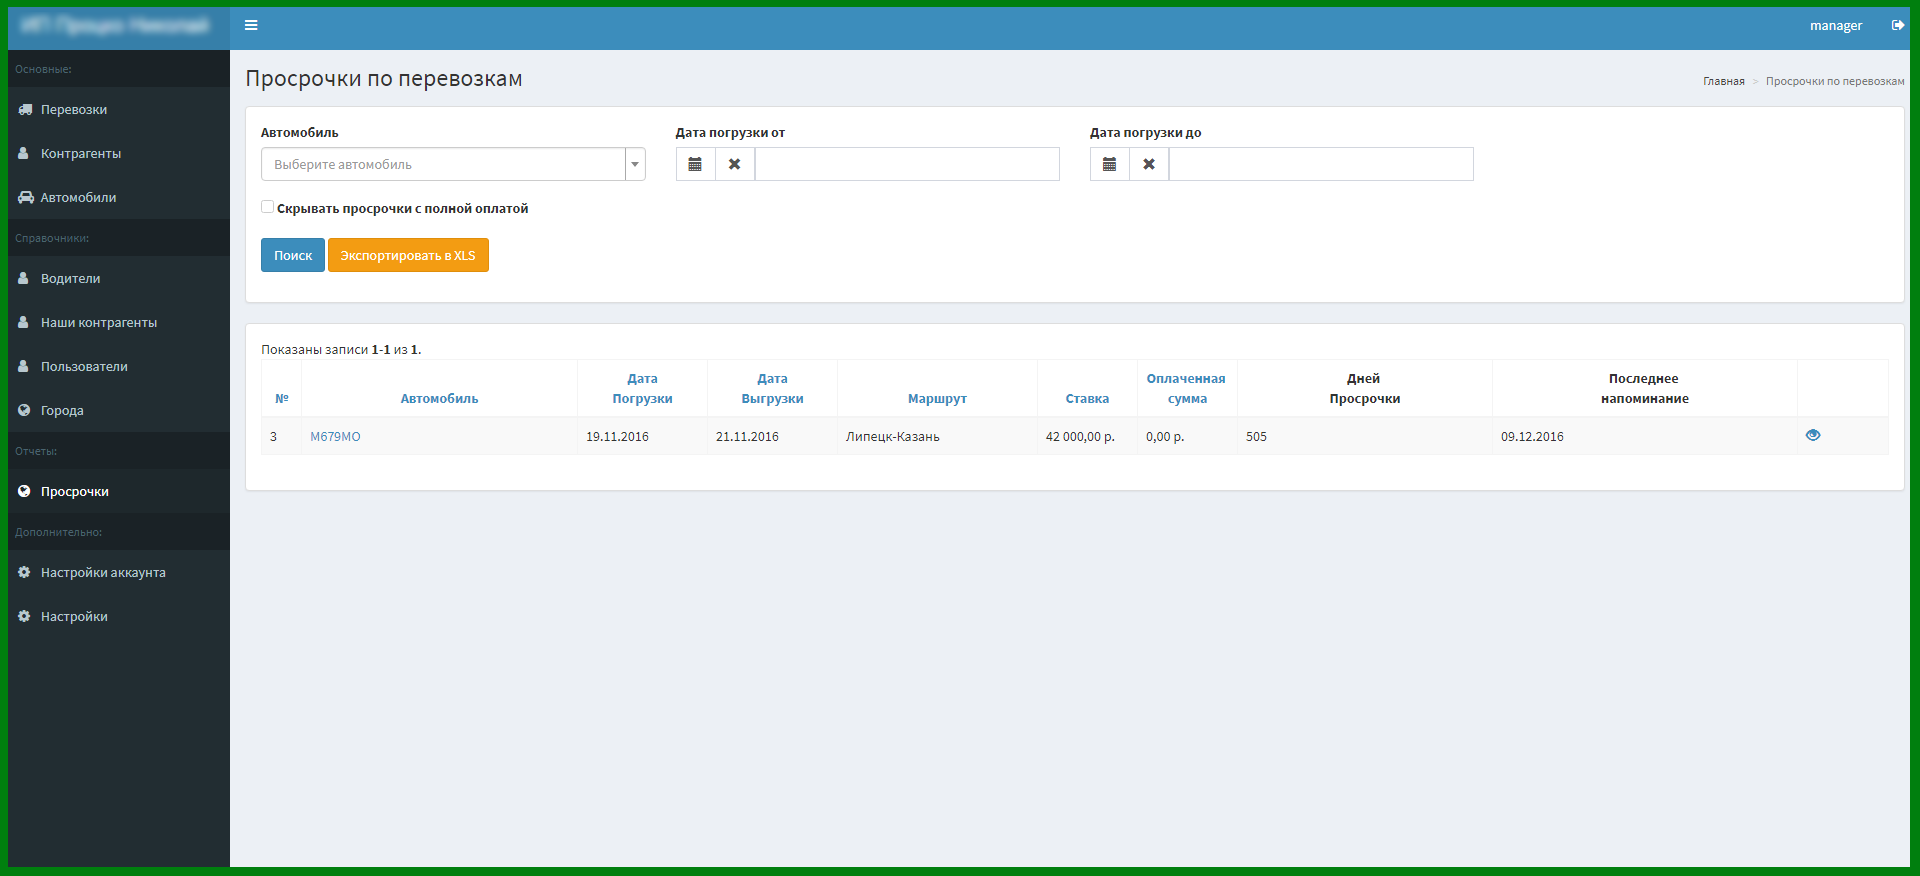Open calendar for Дата погрузки до

point(1109,164)
